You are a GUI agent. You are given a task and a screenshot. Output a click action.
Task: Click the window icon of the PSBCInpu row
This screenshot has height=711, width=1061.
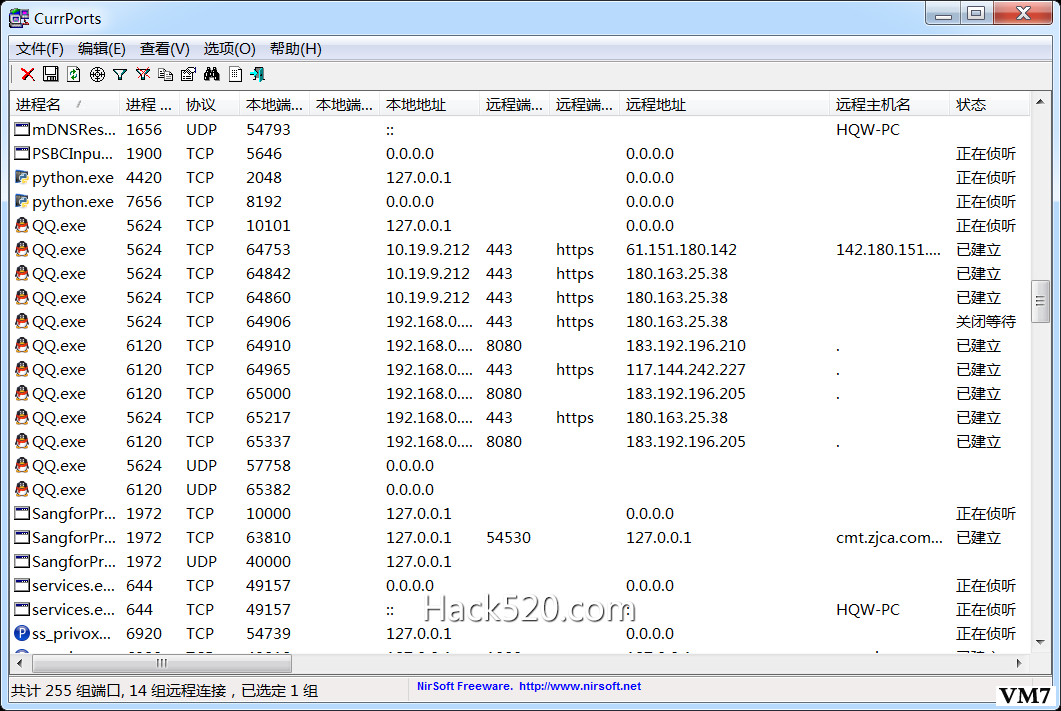coord(22,154)
